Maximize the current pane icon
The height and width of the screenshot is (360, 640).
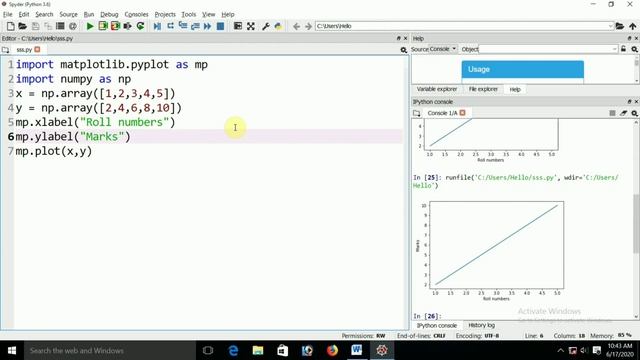tap(238, 26)
